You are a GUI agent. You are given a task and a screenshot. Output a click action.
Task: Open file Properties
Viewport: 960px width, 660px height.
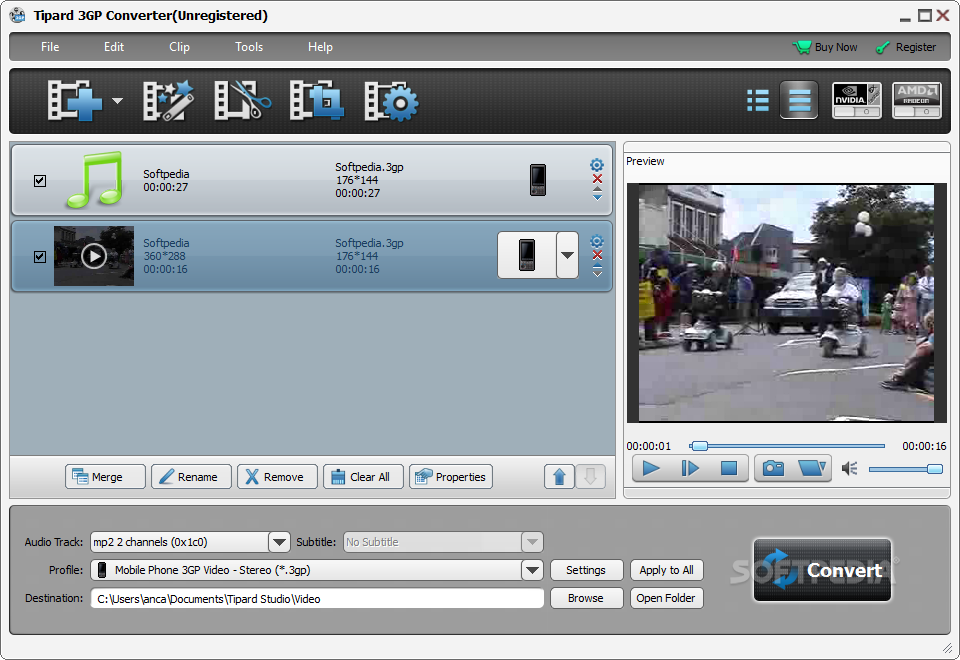coord(451,477)
